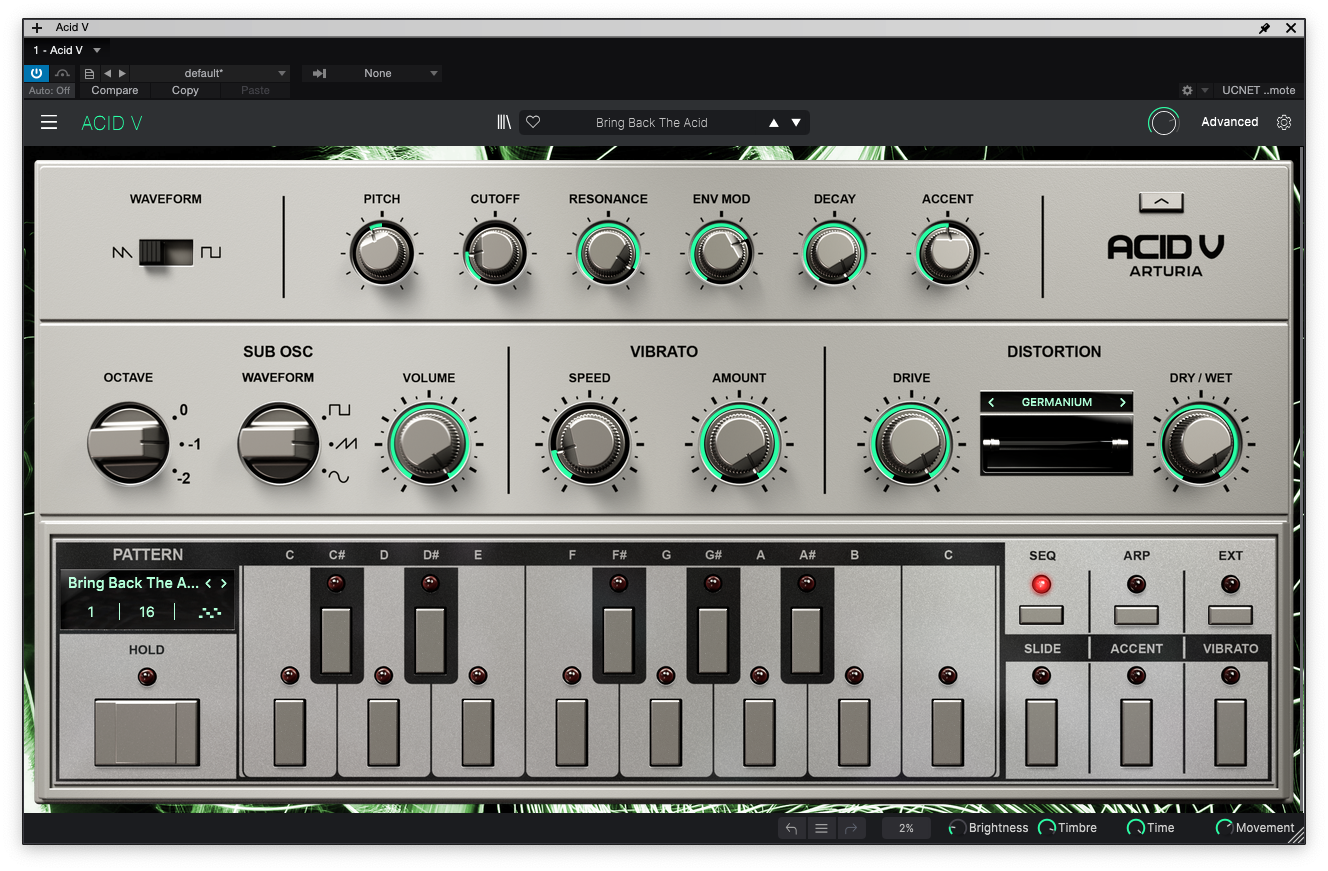Toggle the SEQ mode button
Screen dimensions: 1328x871
point(1041,615)
